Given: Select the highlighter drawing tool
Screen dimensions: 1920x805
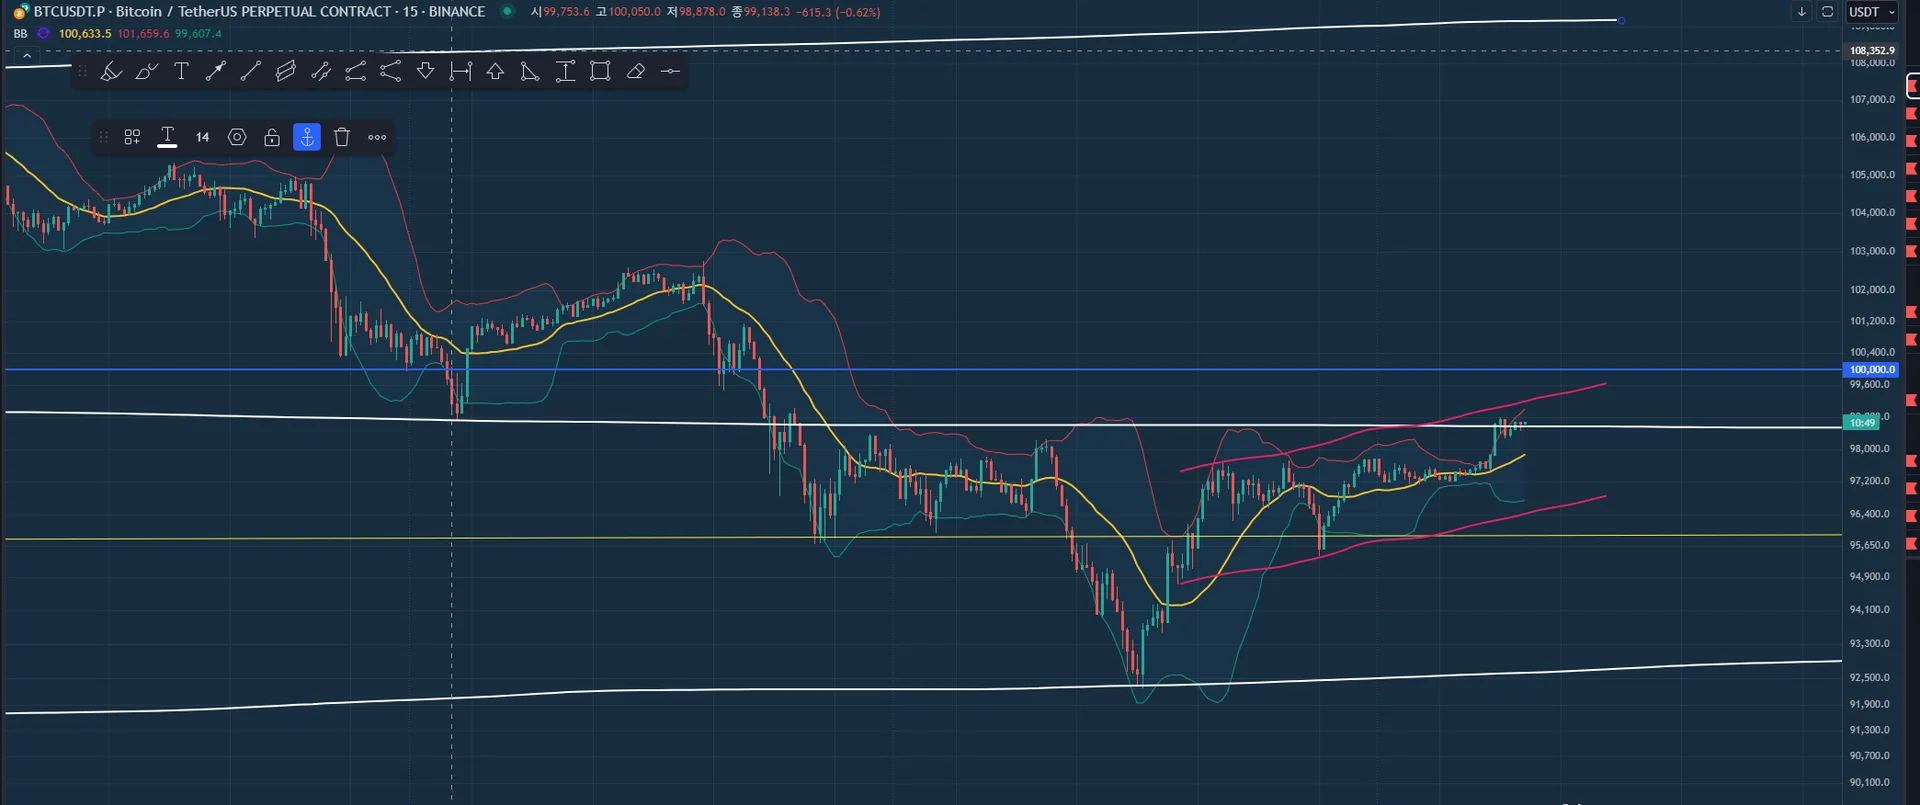Looking at the screenshot, I should point(111,71).
